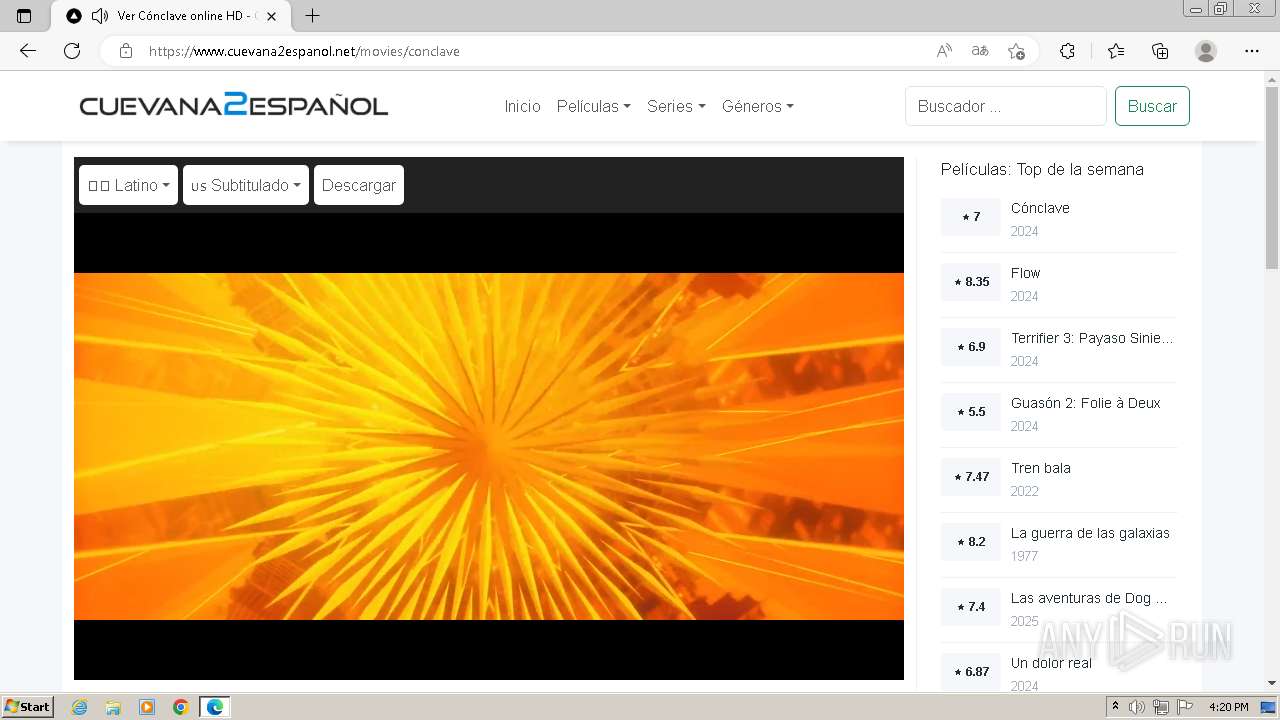Click the Buscar button
Viewport: 1280px width, 720px height.
[x=1152, y=106]
